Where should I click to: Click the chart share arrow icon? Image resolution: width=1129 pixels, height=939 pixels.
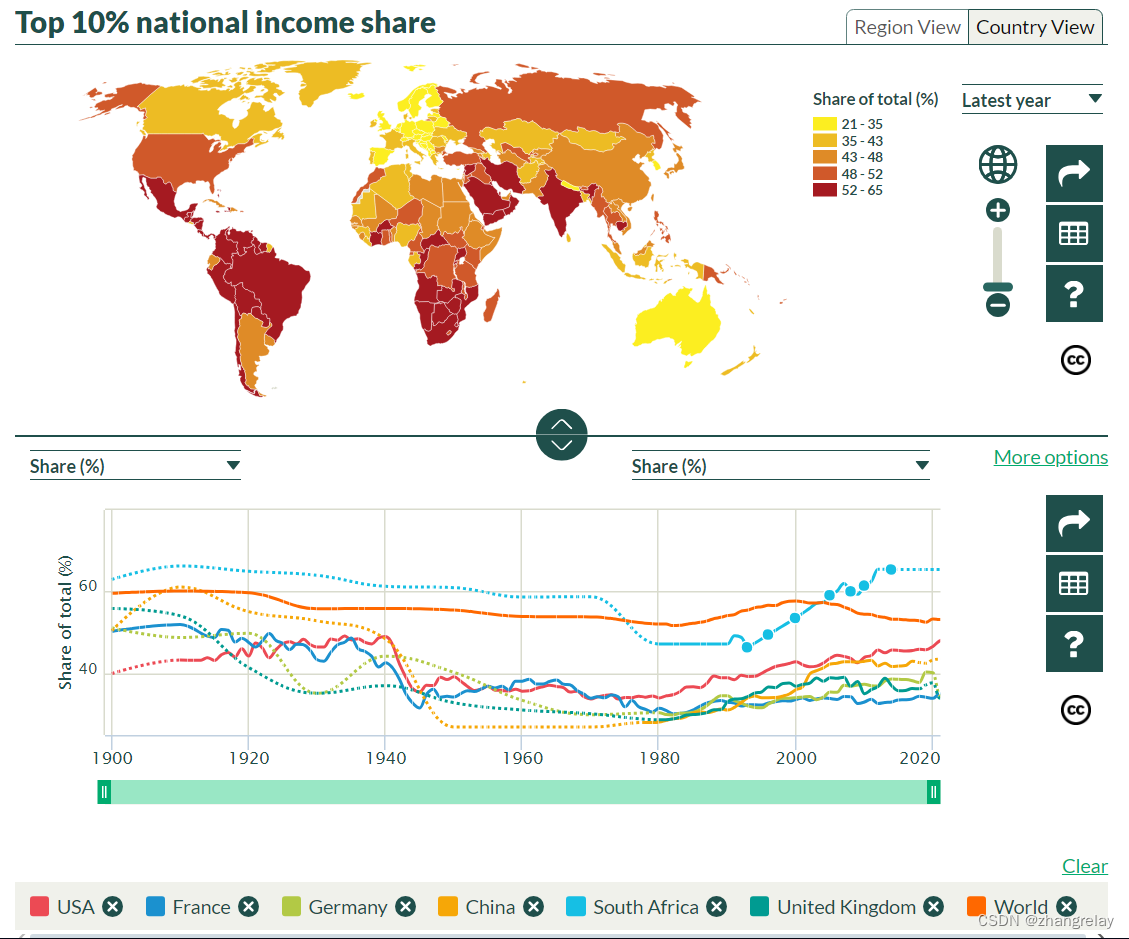coord(1074,524)
